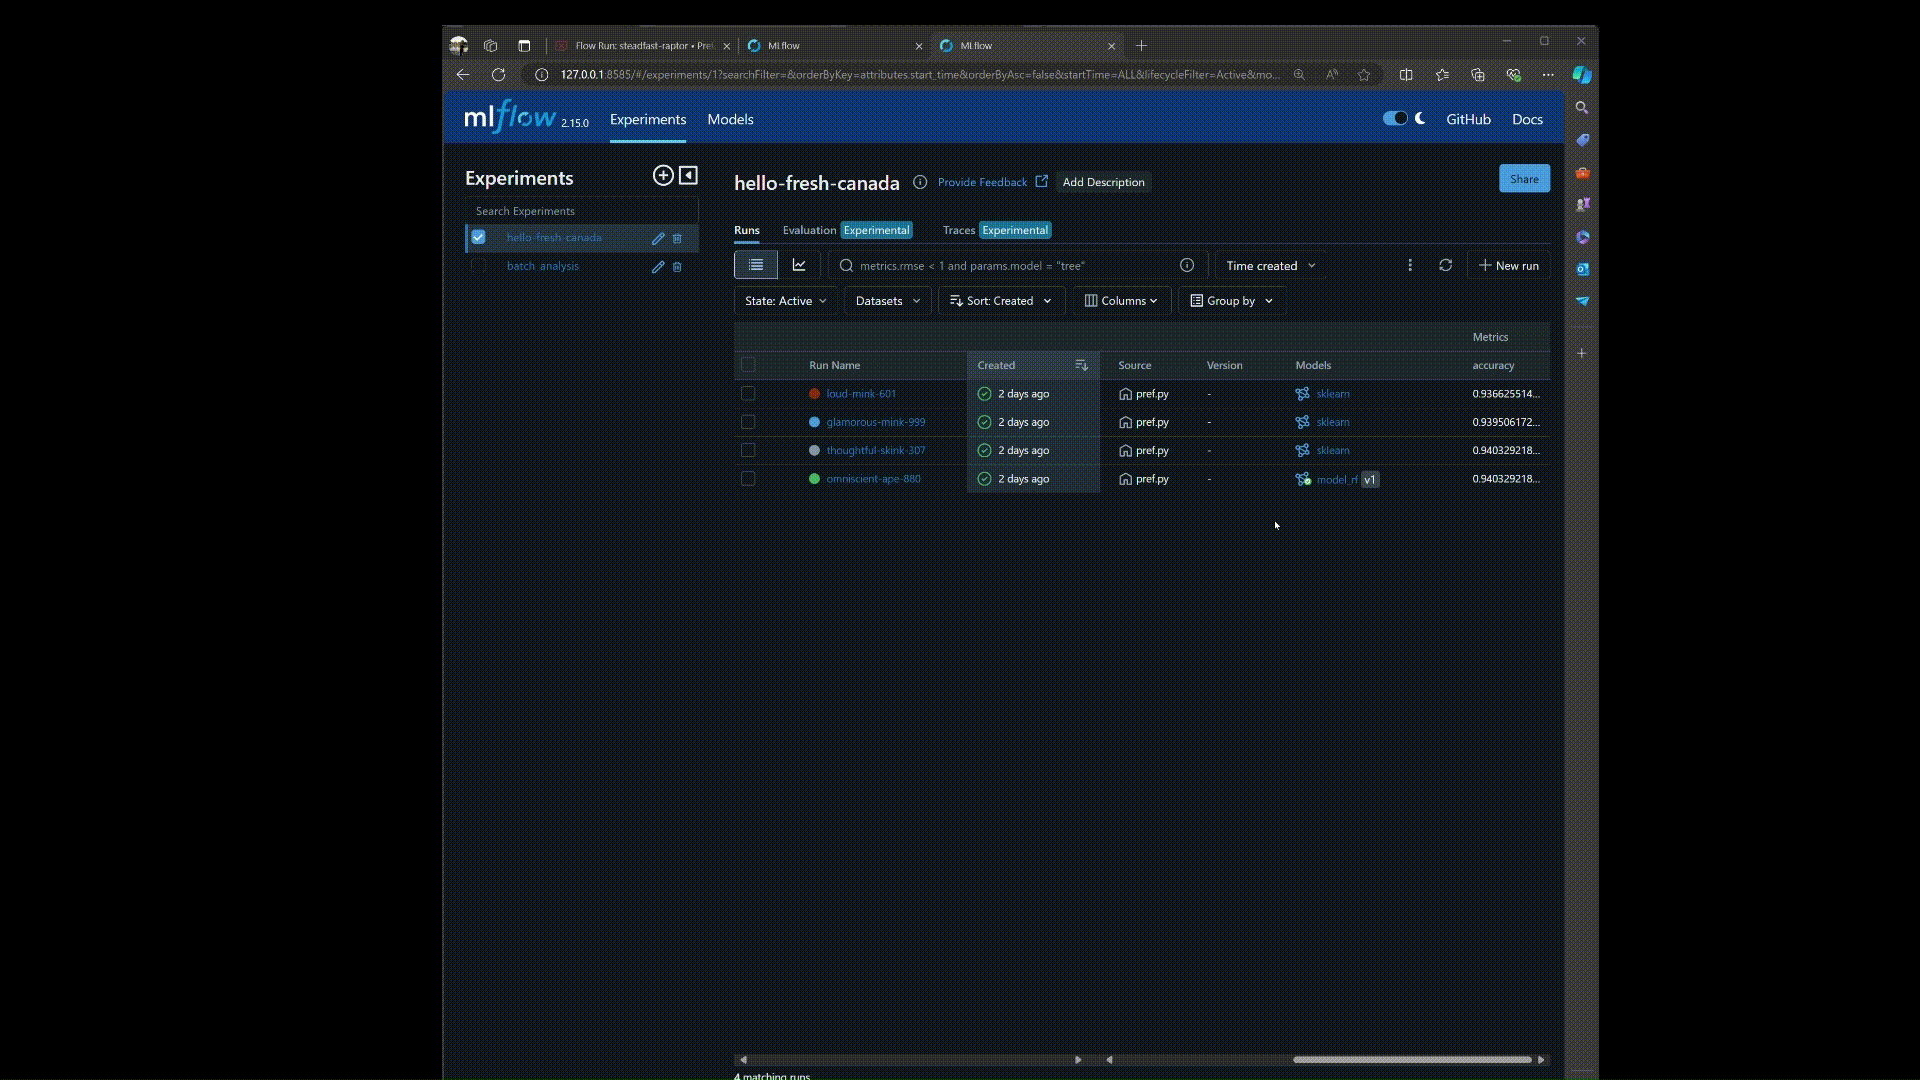
Task: Switch to chart view icon
Action: pos(799,265)
